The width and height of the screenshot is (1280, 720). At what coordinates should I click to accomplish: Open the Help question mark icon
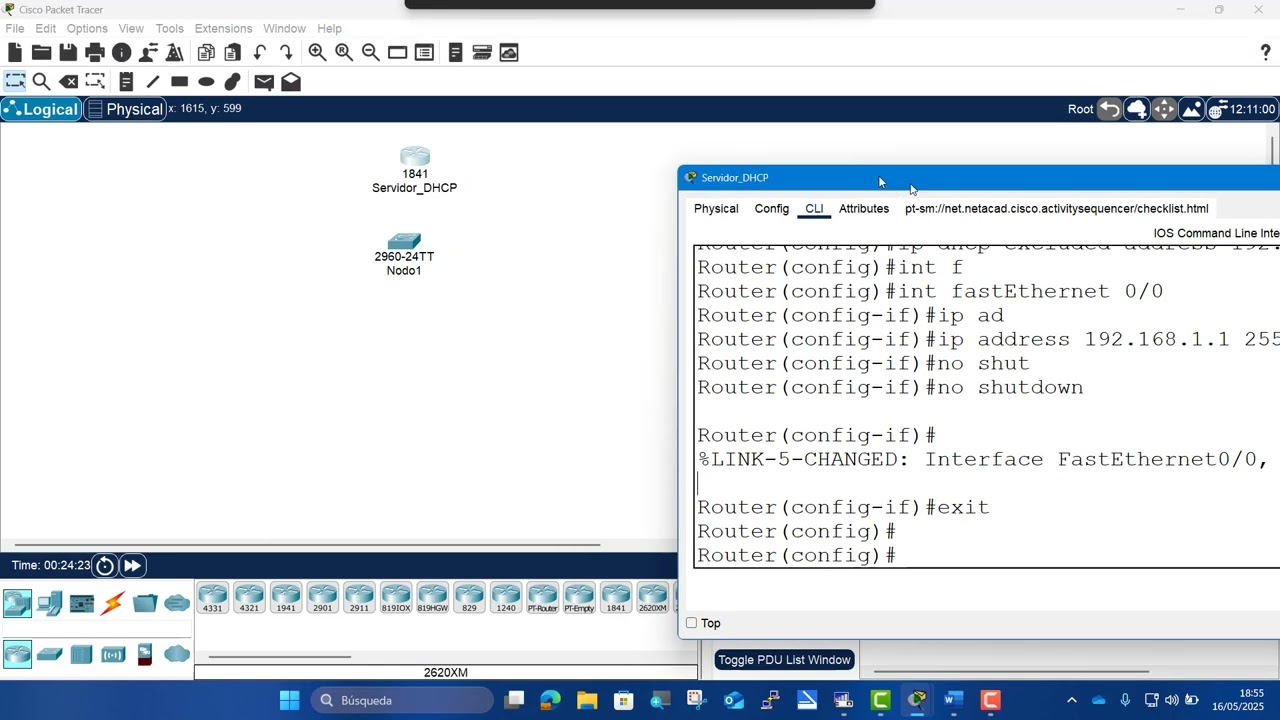(1265, 53)
